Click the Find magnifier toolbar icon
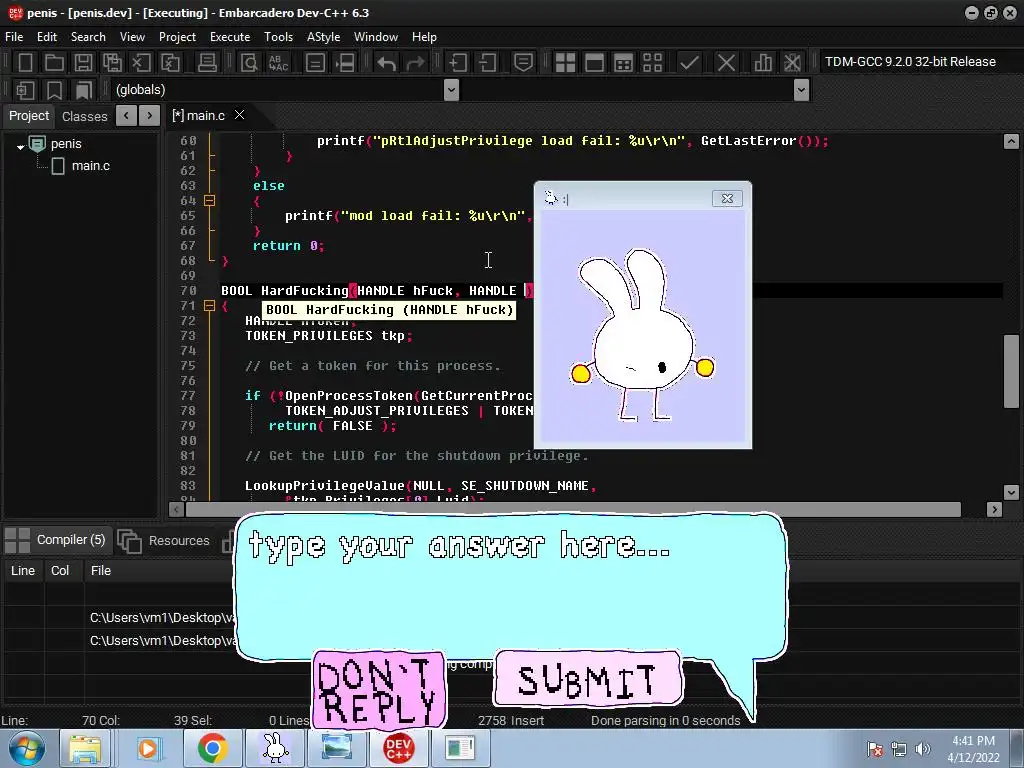 point(249,63)
